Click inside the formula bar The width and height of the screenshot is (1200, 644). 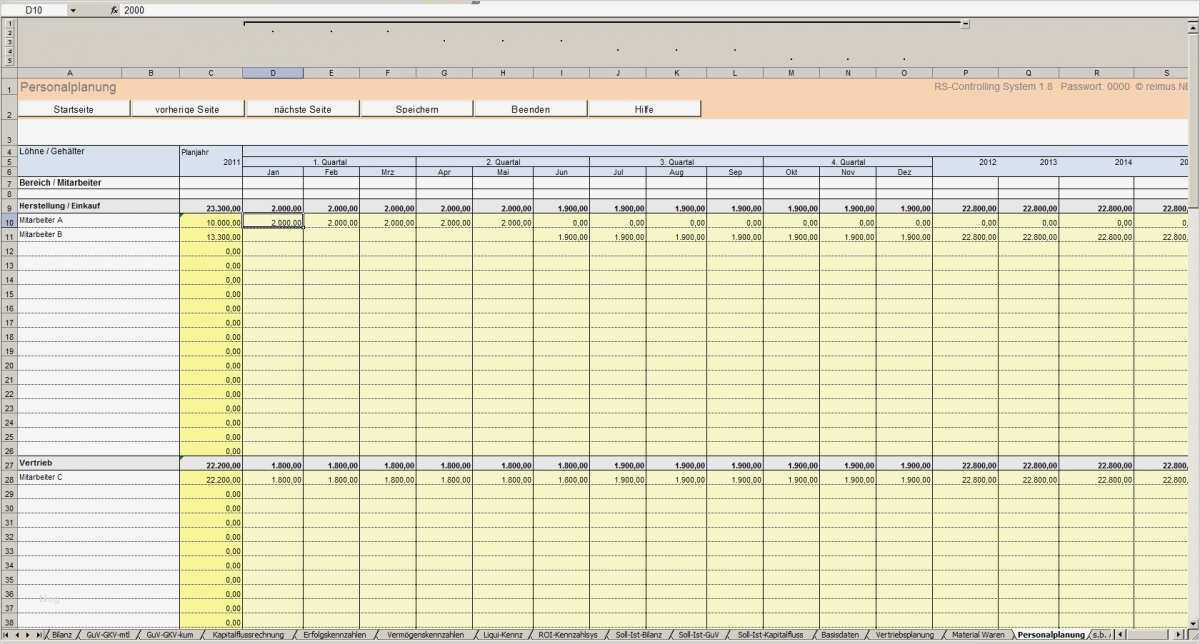[300, 10]
